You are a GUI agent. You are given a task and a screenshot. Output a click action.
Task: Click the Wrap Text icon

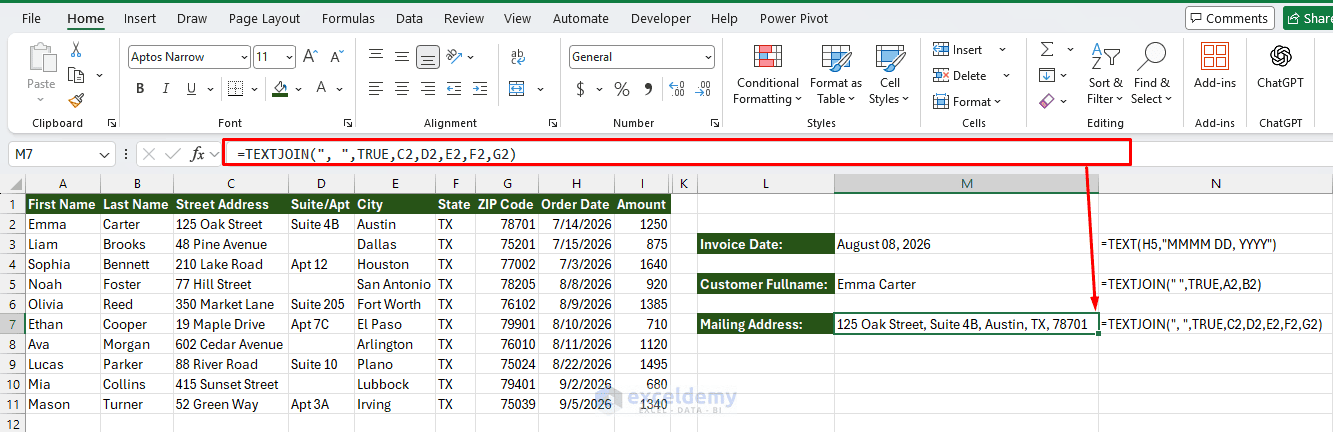coord(519,57)
